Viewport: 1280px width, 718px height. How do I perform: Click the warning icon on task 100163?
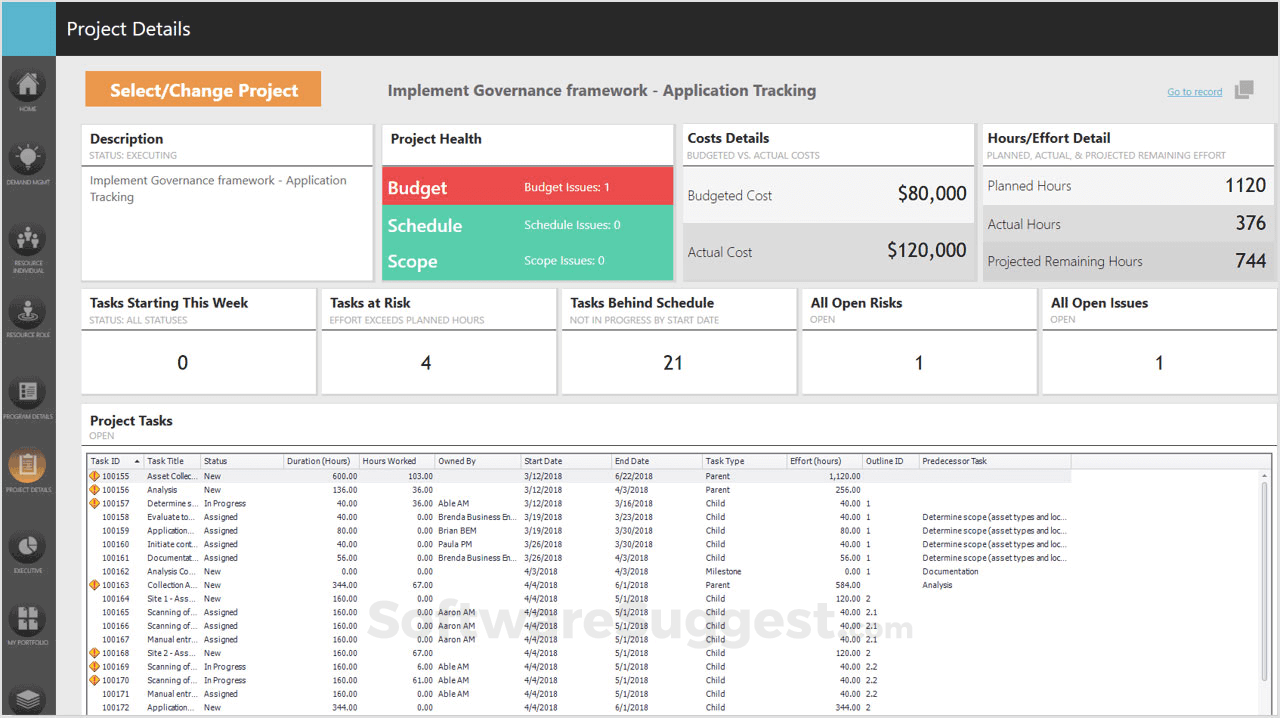(94, 585)
